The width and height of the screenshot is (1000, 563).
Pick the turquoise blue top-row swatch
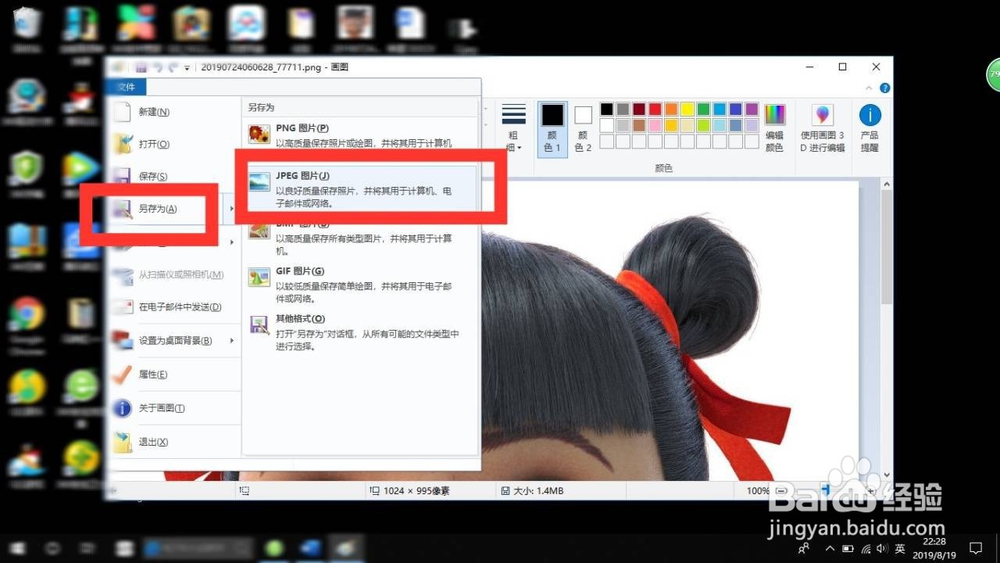click(719, 109)
